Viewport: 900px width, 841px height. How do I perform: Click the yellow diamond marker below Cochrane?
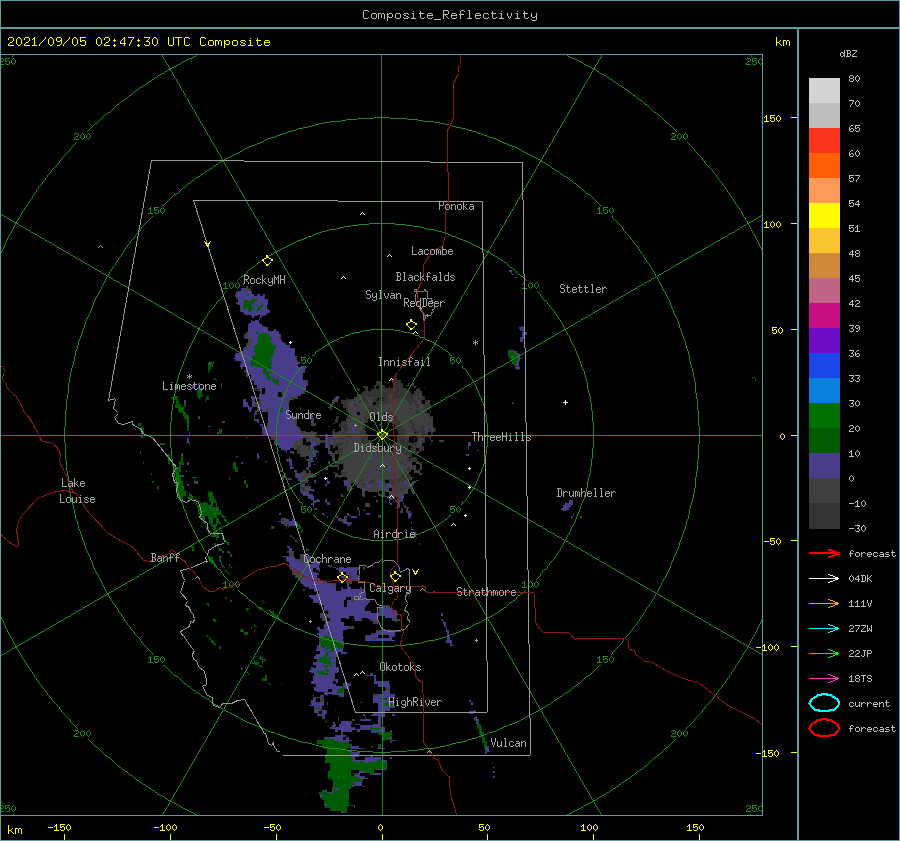point(343,578)
